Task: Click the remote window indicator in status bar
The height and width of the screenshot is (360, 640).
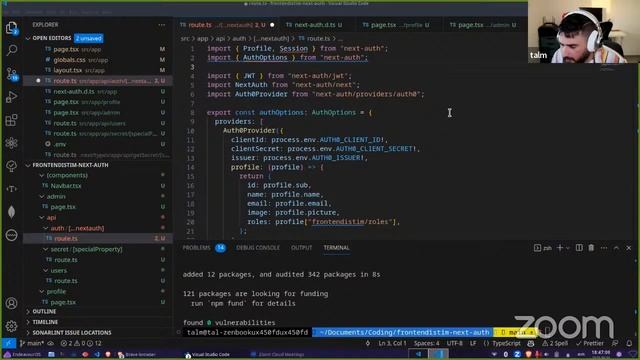Action: click(x=8, y=343)
